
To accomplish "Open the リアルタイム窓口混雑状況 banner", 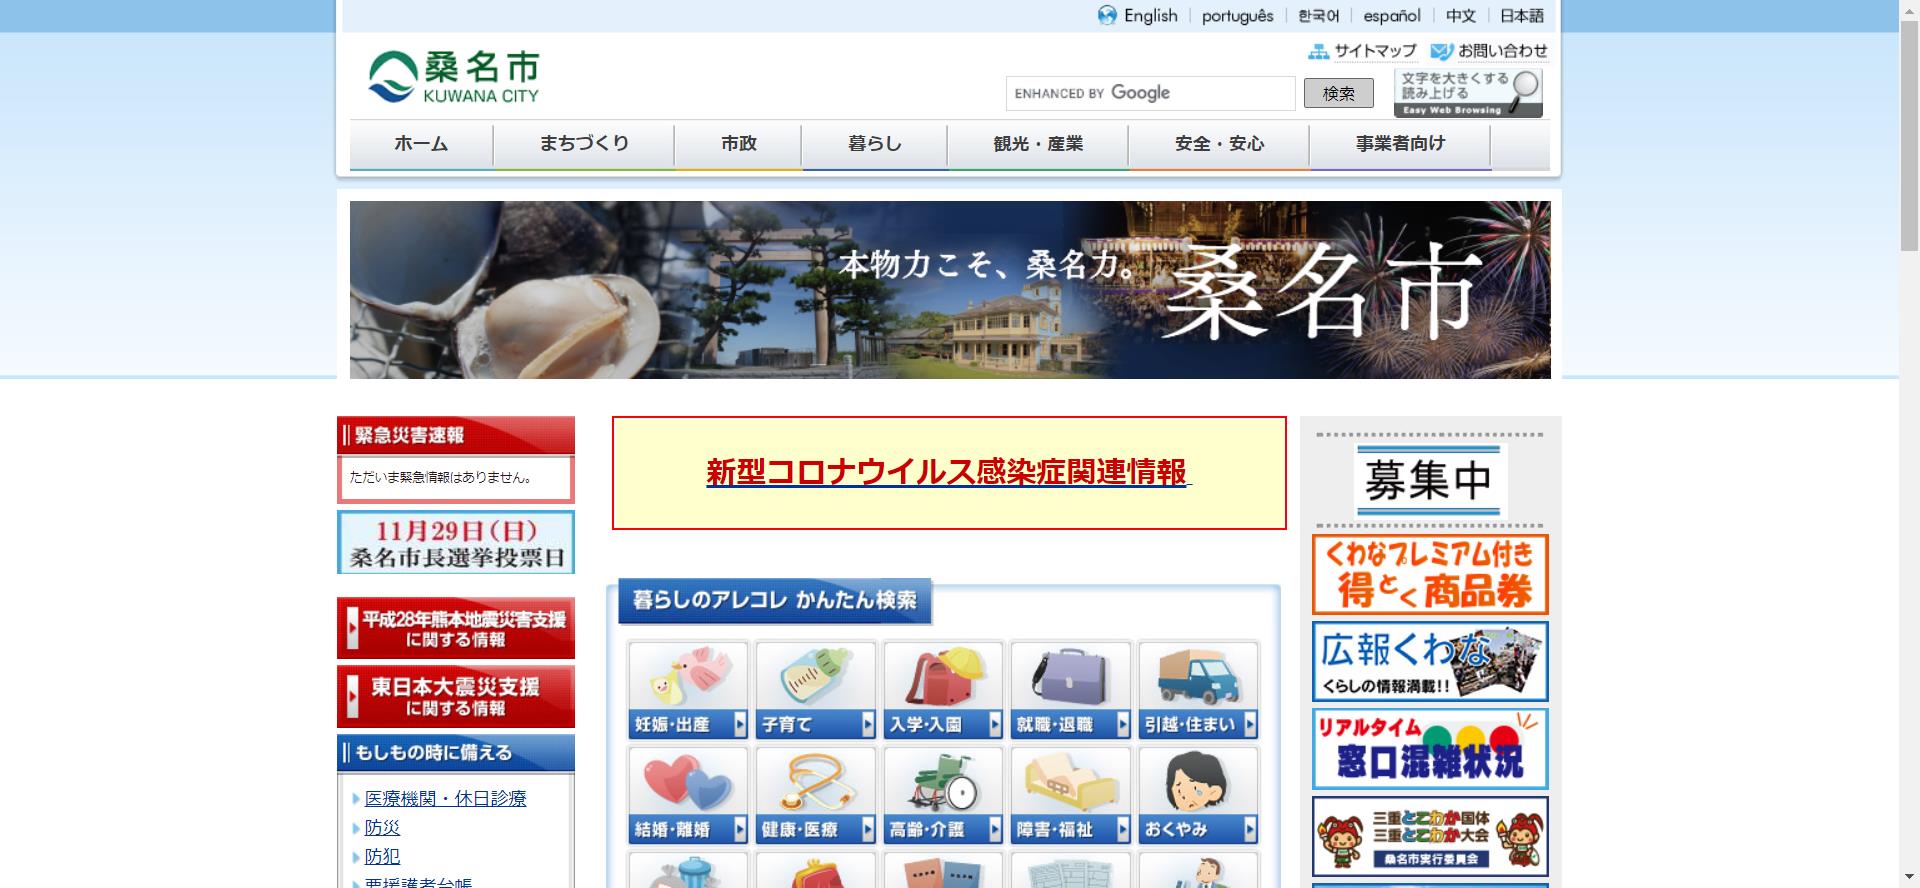I will (x=1430, y=749).
